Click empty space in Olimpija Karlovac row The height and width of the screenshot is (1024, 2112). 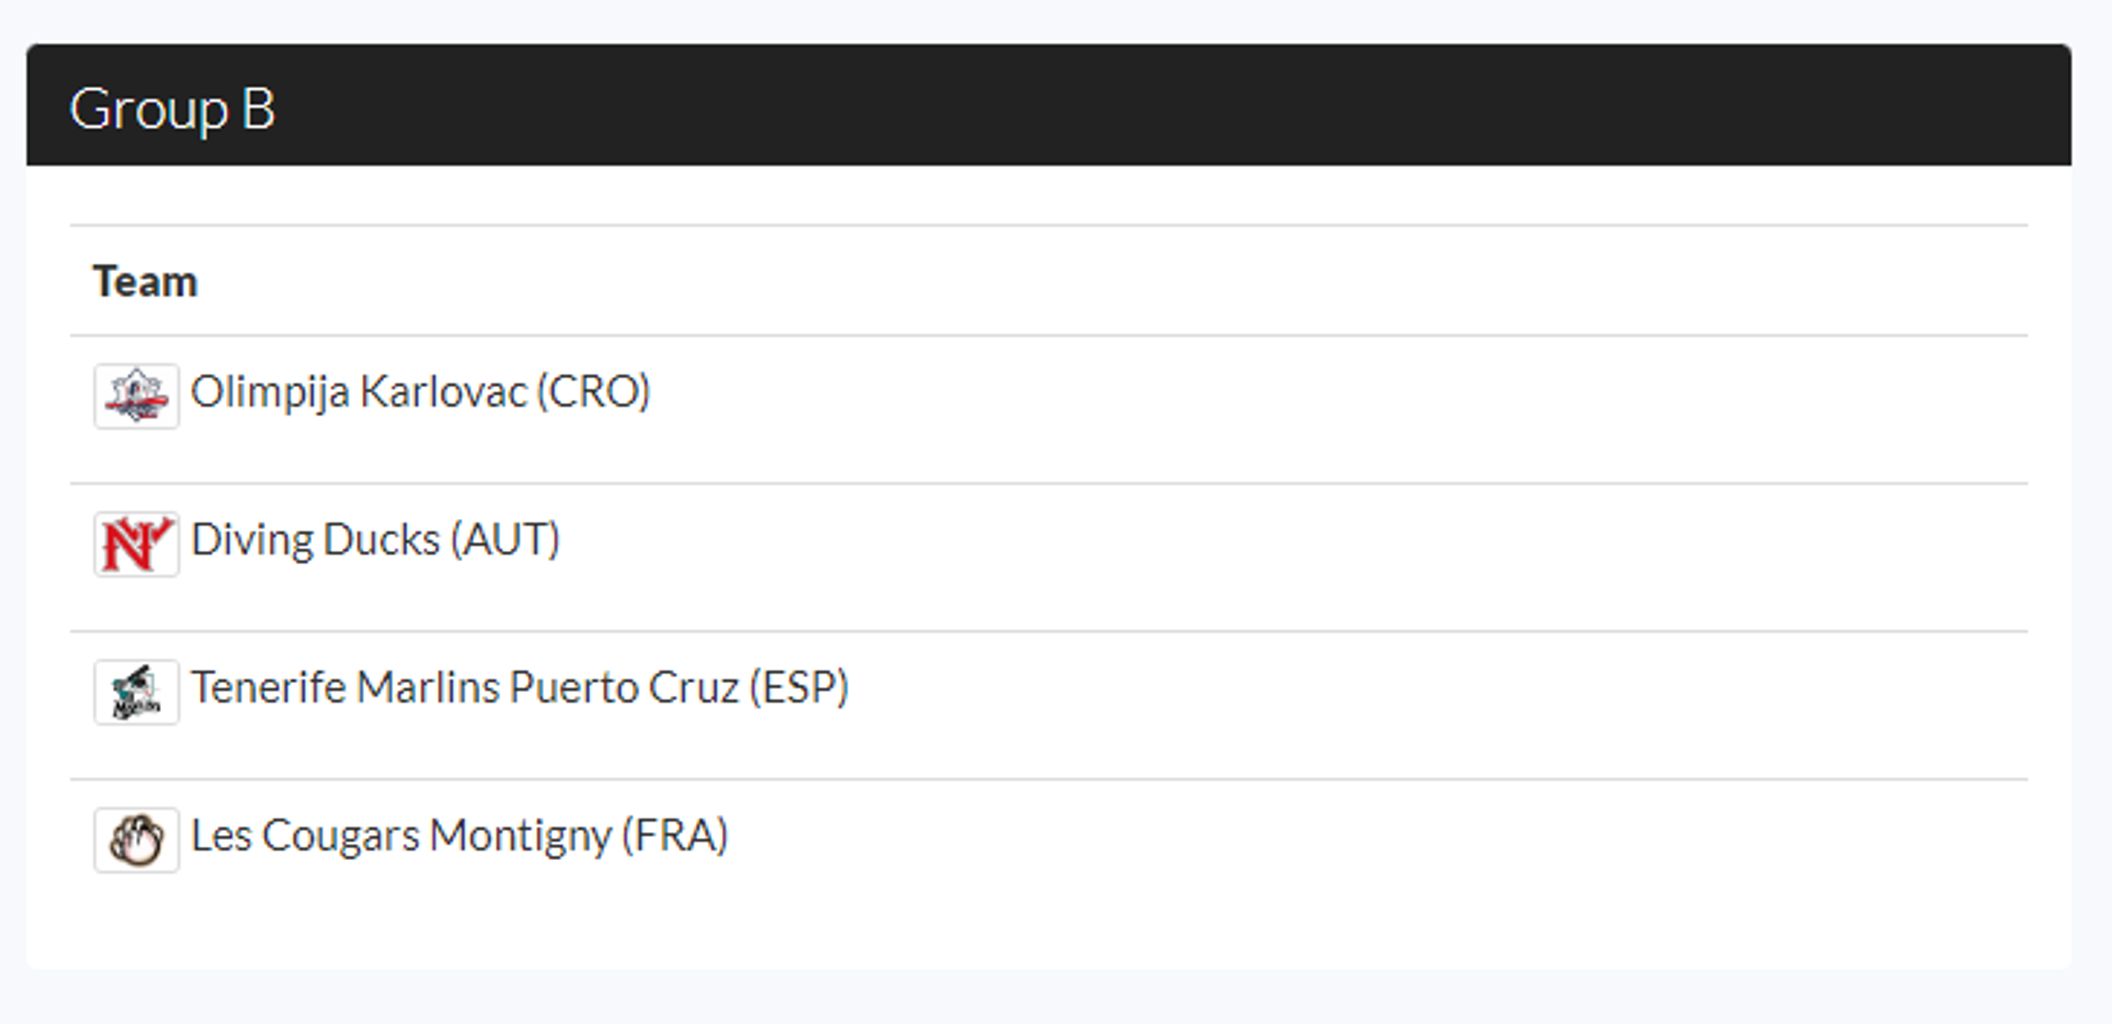pyautogui.click(x=1340, y=410)
